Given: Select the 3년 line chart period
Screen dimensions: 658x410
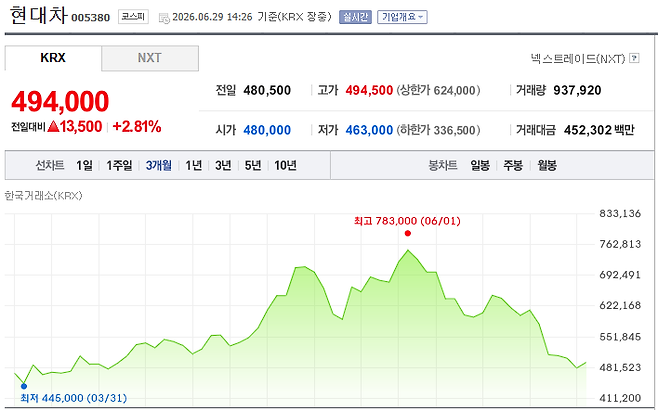Looking at the screenshot, I should click(223, 165).
